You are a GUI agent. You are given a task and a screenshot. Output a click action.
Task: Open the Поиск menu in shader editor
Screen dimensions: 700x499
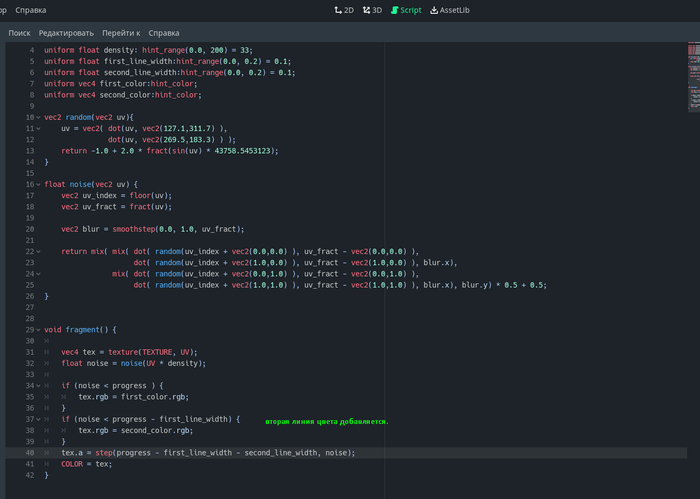click(20, 33)
